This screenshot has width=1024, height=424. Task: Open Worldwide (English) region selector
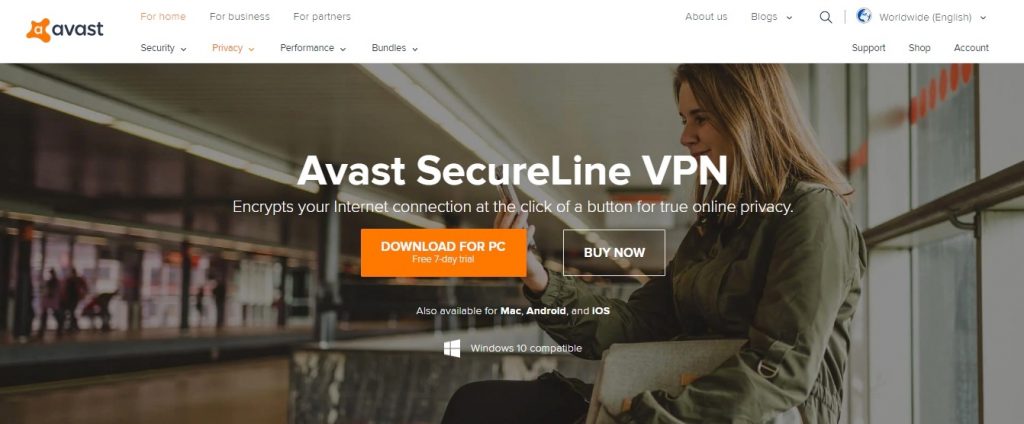click(x=932, y=18)
